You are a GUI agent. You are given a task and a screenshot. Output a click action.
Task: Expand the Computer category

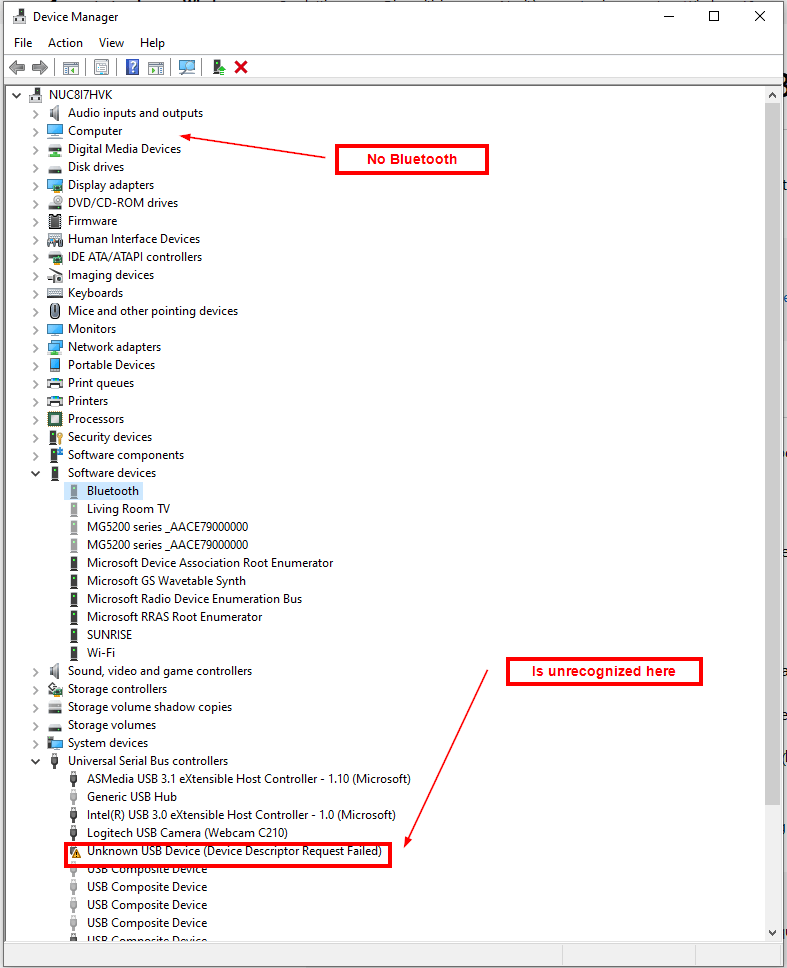35,131
